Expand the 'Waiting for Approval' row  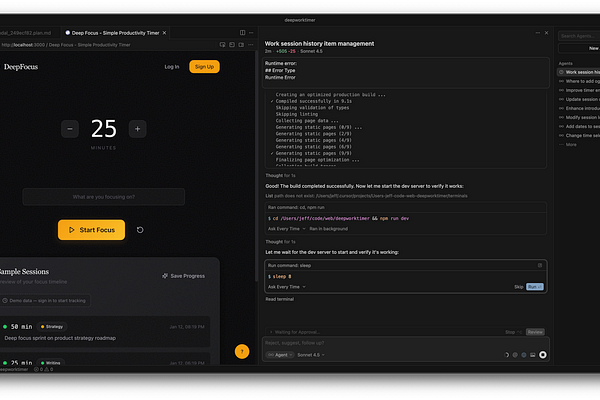point(295,332)
